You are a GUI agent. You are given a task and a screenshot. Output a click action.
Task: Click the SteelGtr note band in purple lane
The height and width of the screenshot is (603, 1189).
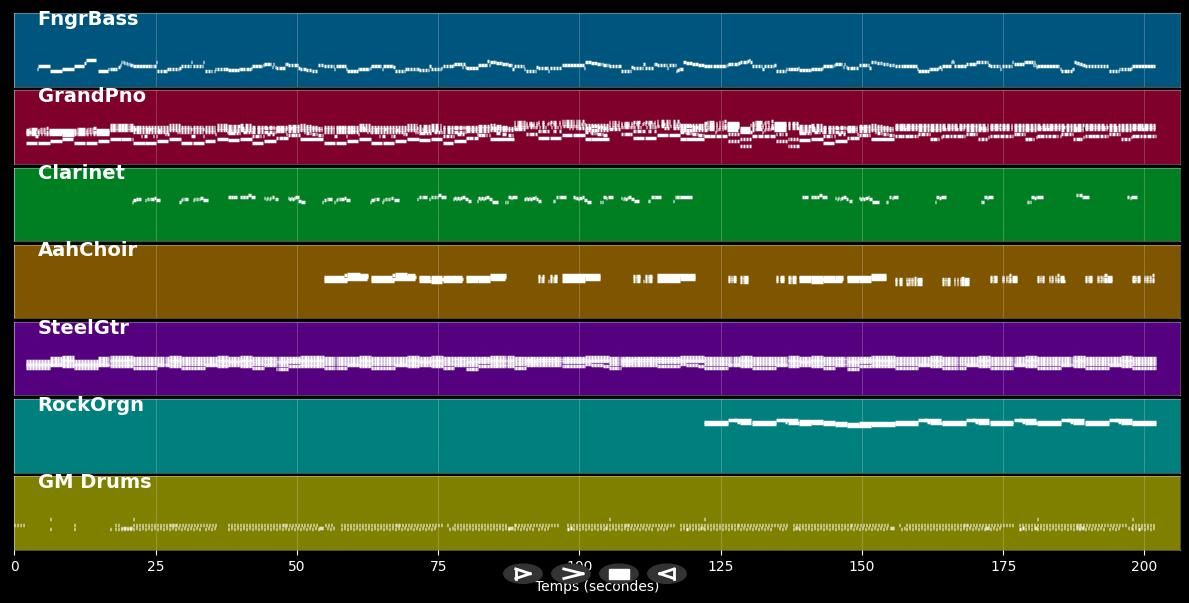click(x=591, y=363)
